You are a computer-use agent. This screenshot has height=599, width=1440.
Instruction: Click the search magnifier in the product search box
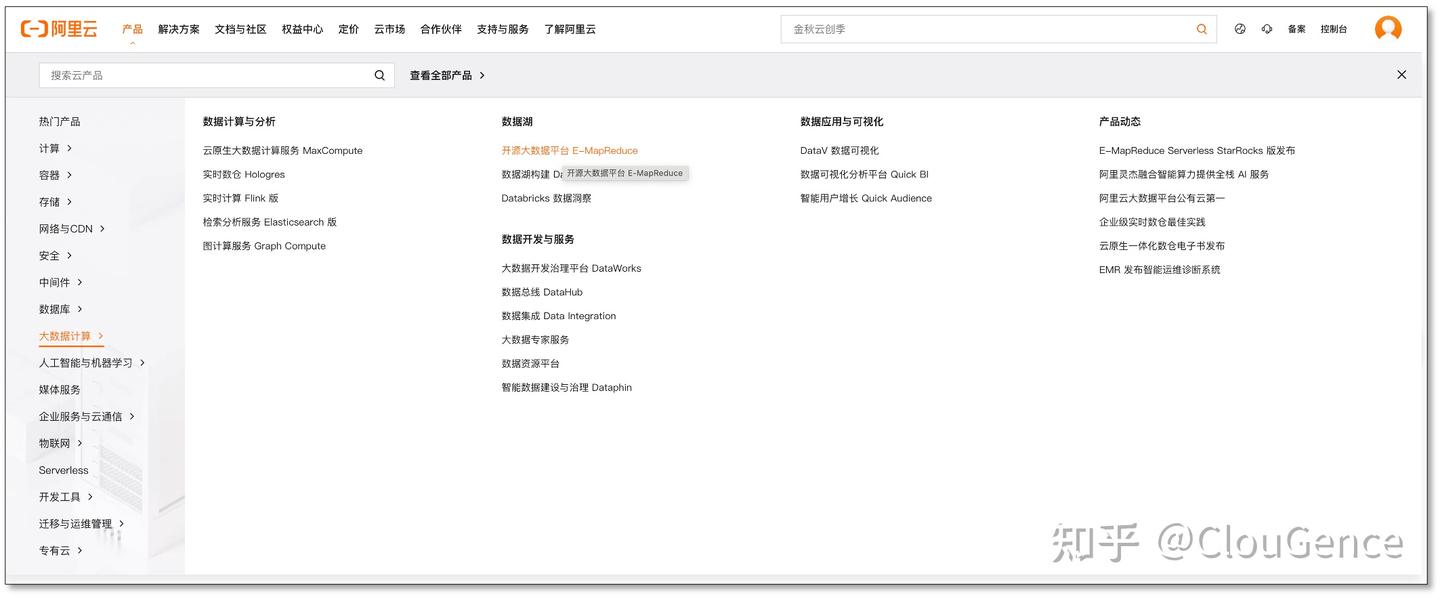(379, 74)
